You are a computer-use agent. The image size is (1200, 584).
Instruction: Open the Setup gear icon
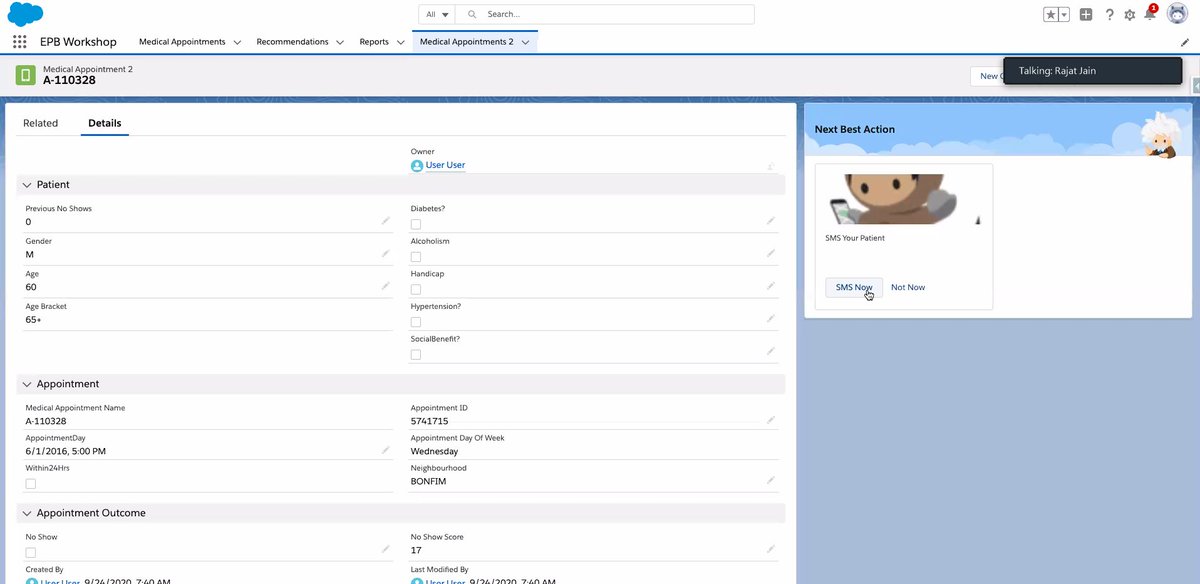(x=1131, y=13)
